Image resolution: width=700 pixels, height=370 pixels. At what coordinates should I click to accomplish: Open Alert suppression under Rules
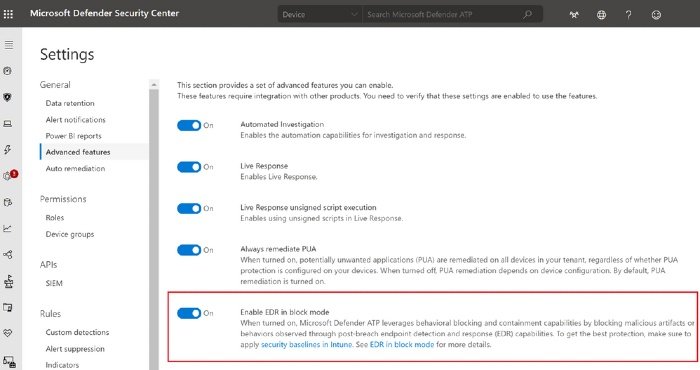[x=75, y=349]
